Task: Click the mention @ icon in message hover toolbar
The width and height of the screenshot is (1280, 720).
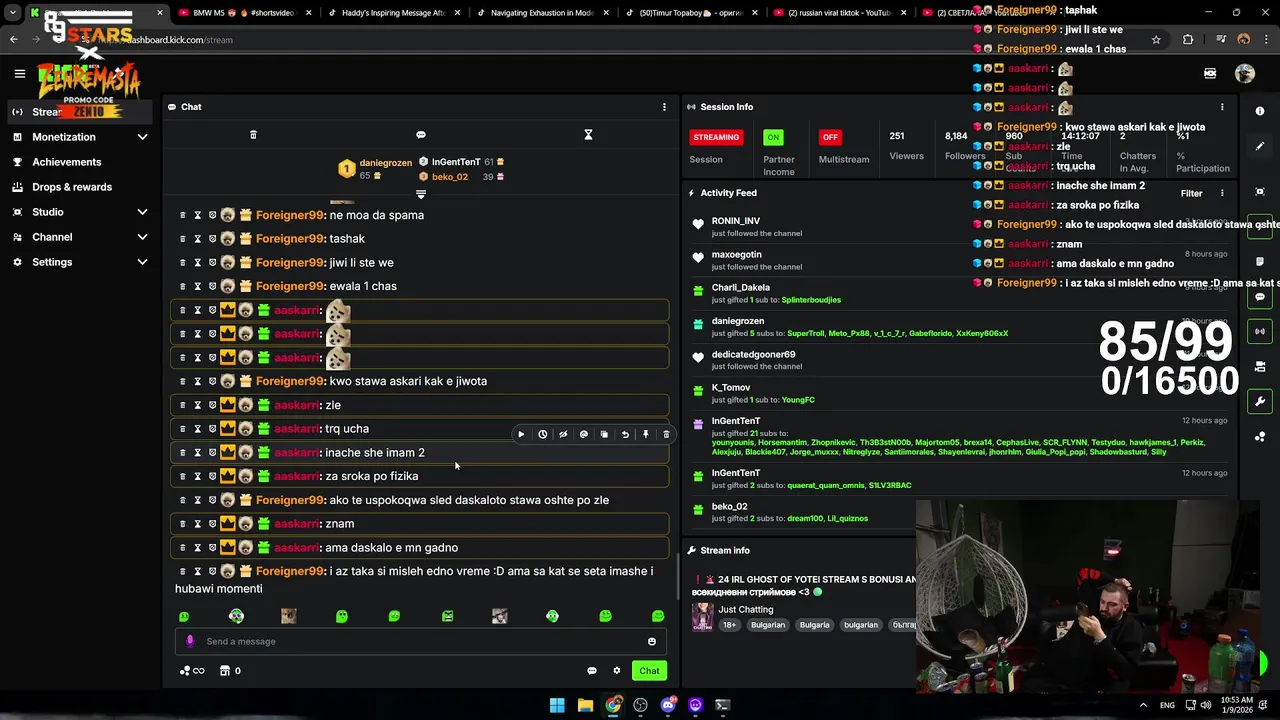Action: click(x=584, y=435)
